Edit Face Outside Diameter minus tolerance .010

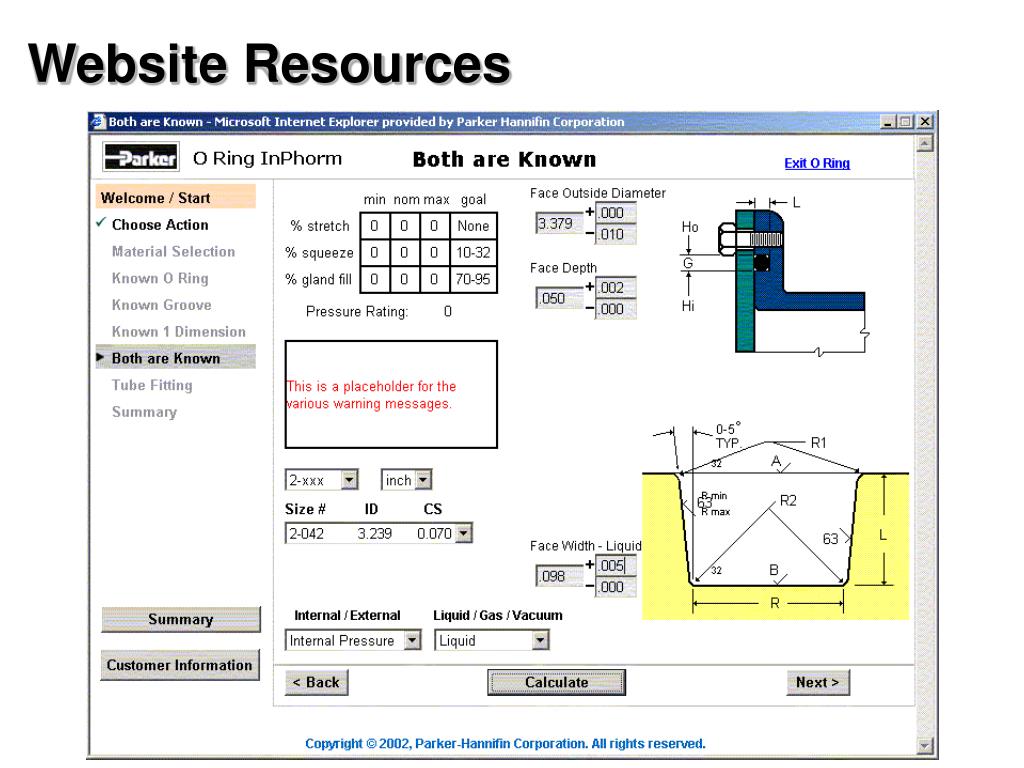click(x=615, y=234)
